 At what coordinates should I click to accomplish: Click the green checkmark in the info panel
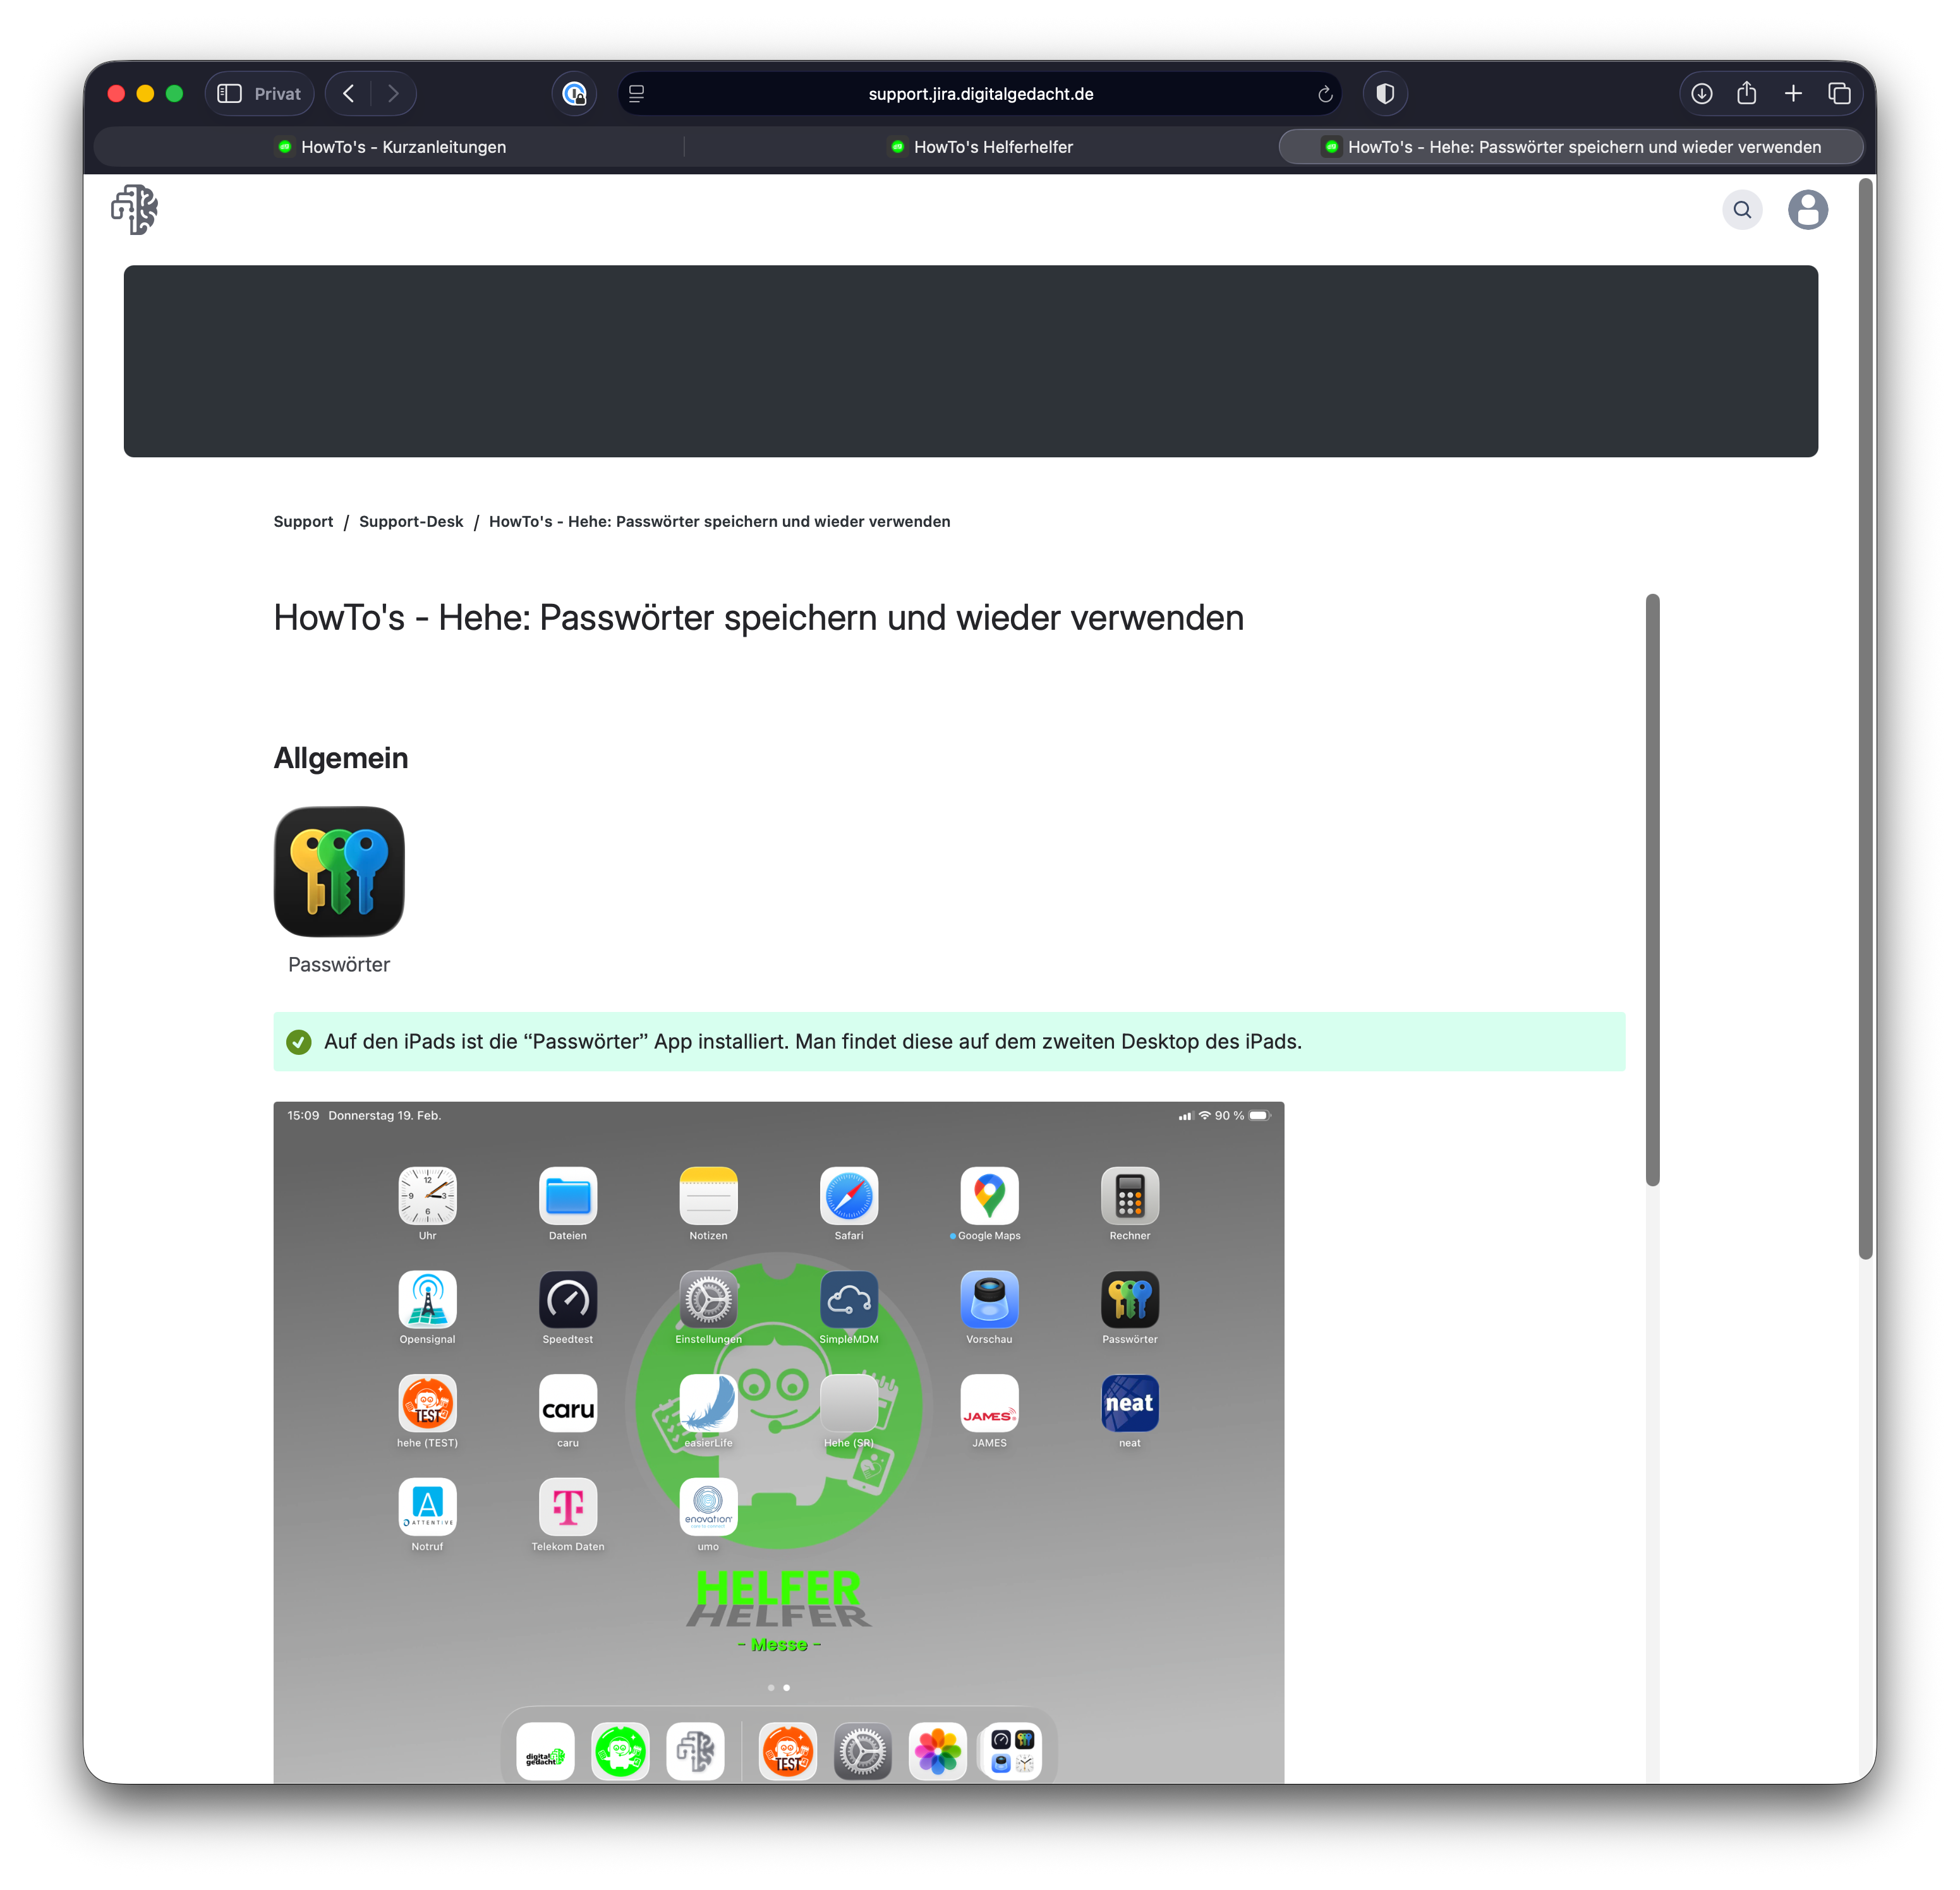click(298, 1042)
